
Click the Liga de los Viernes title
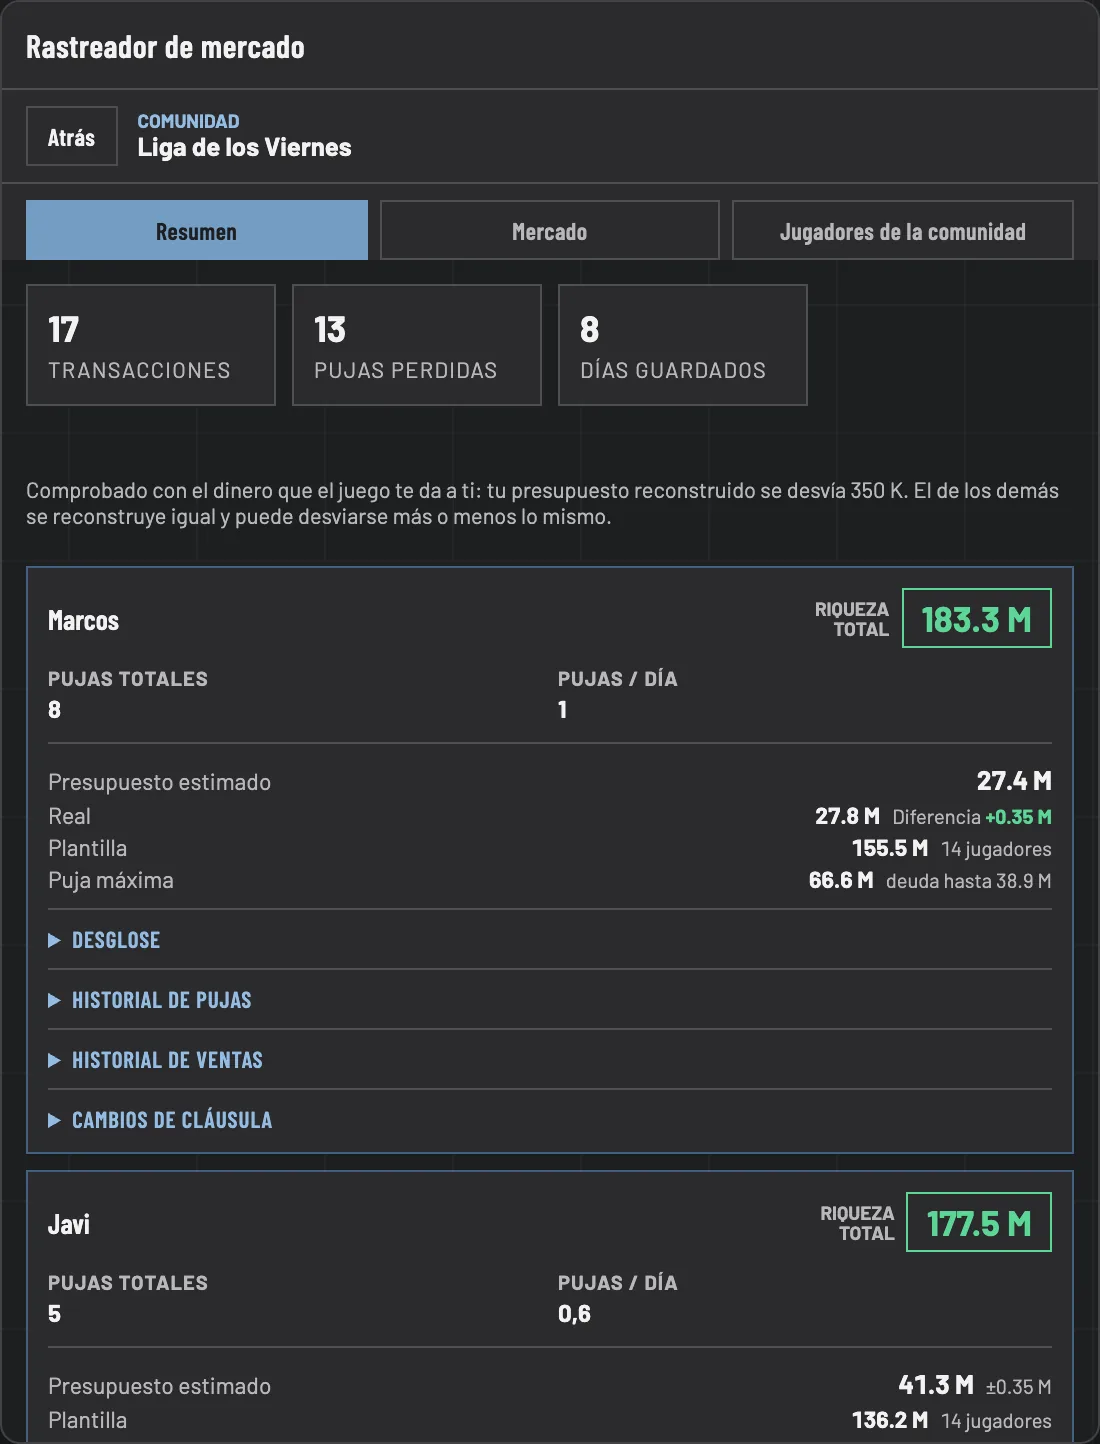245,148
